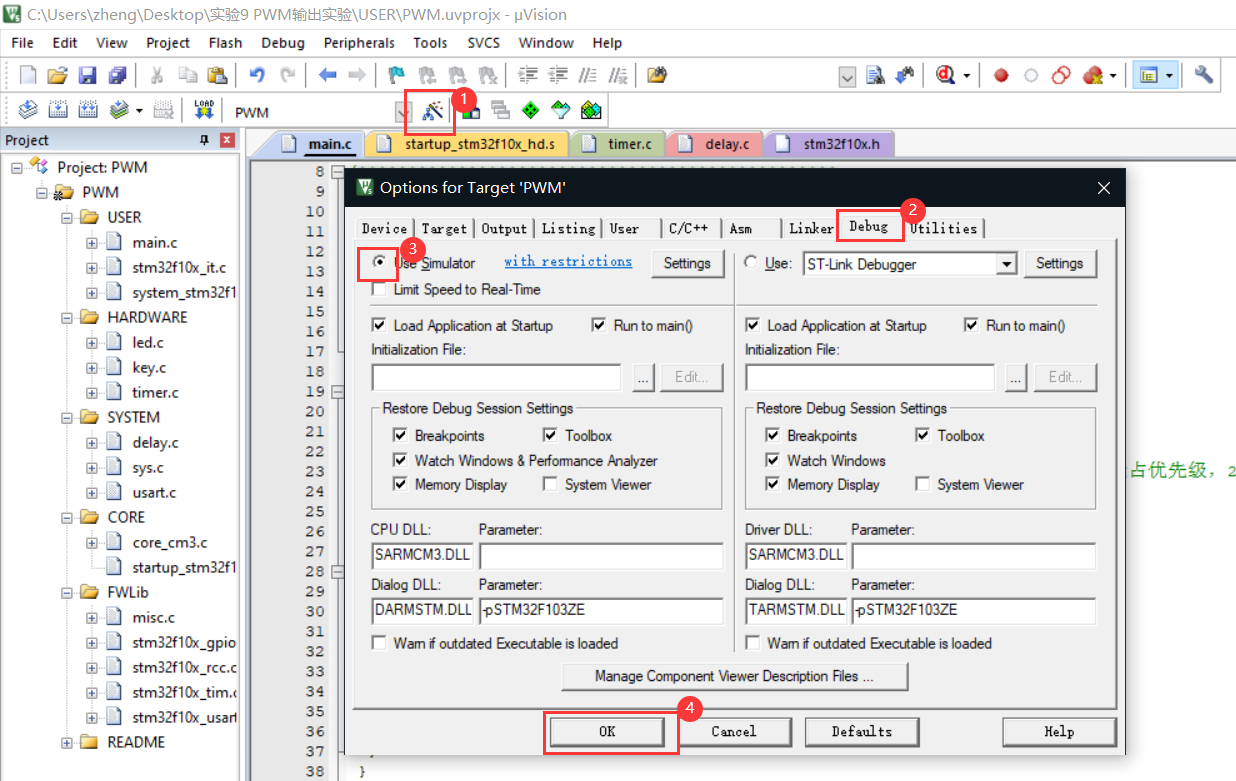Switch to the C/C++ tab
The width and height of the screenshot is (1236, 781).
(688, 228)
